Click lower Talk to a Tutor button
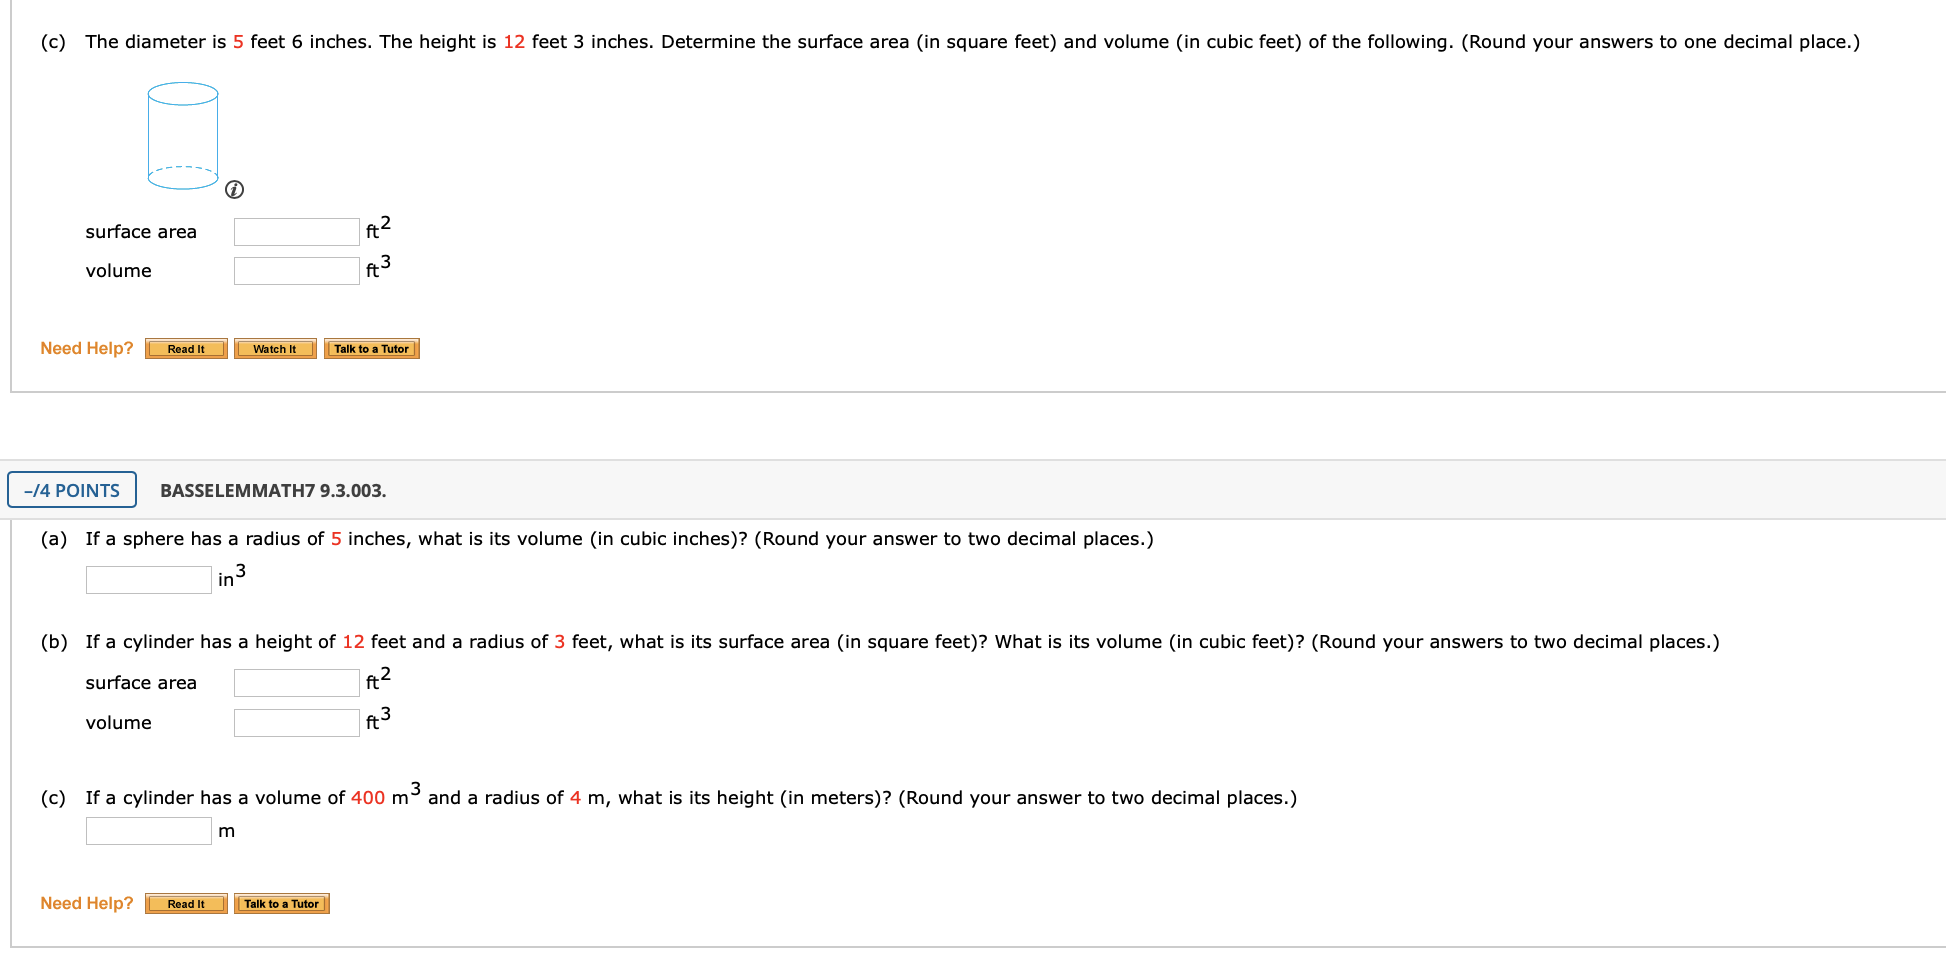1946x958 pixels. tap(282, 904)
